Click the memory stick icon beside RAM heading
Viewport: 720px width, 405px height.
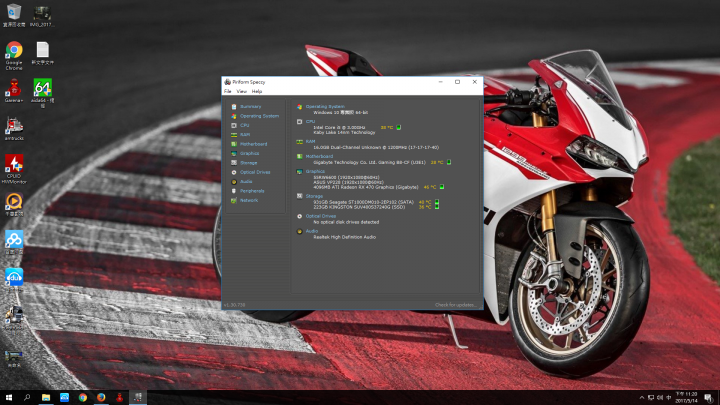(299, 142)
